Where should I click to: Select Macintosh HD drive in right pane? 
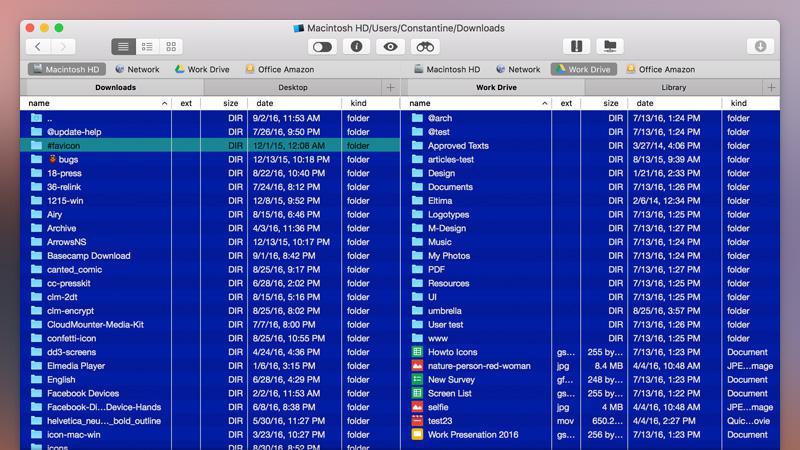(447, 69)
